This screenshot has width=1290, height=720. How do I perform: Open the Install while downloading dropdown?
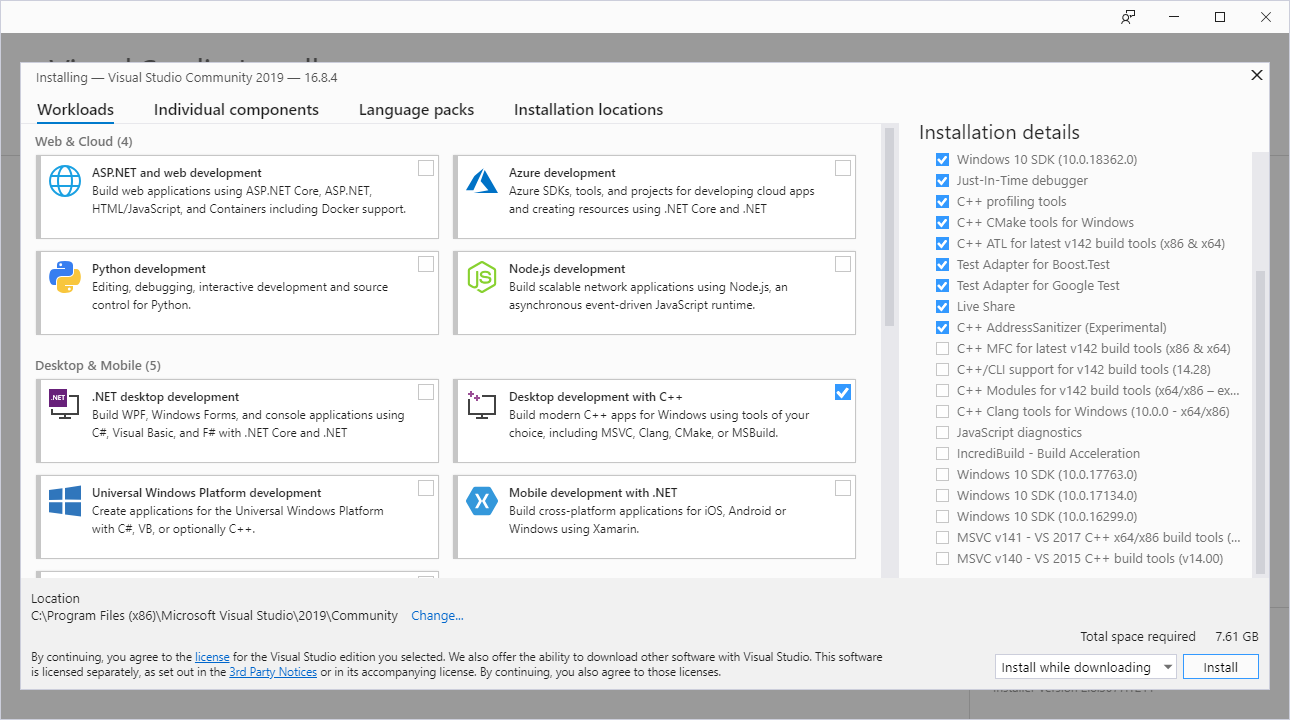click(1087, 667)
